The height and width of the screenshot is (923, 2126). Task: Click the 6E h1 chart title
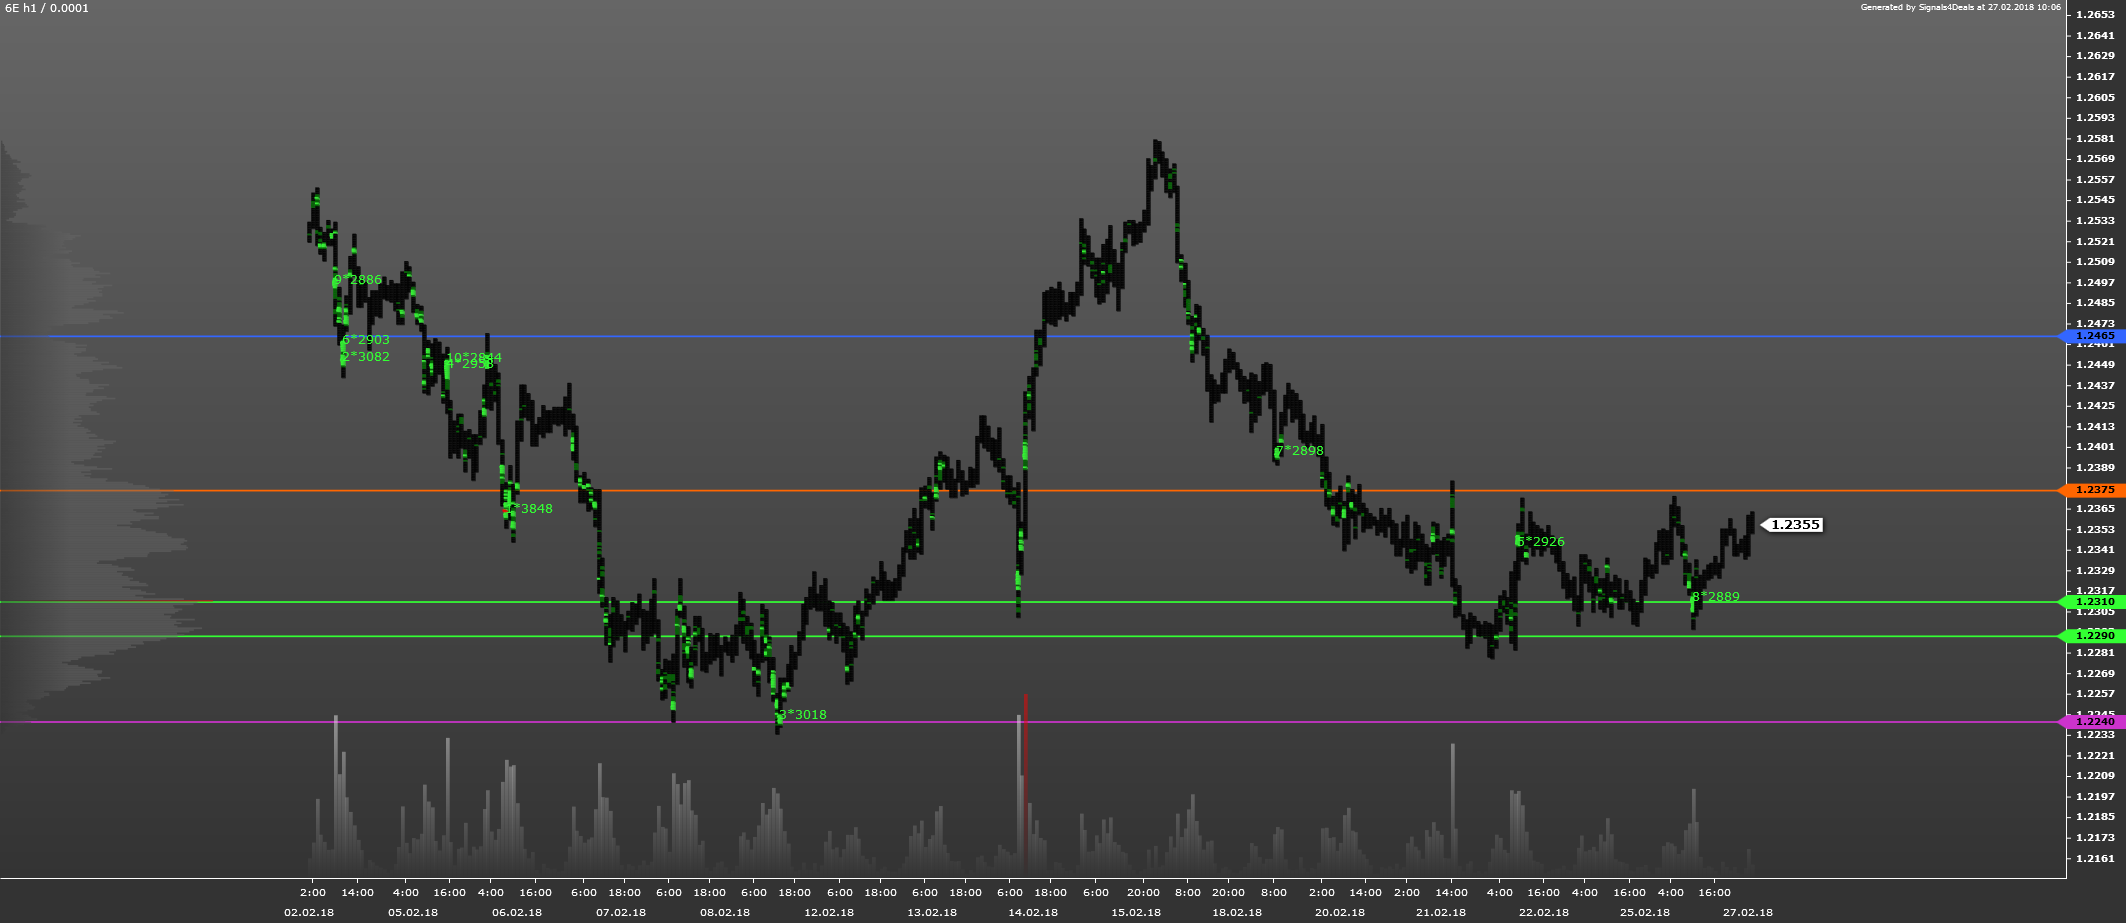pyautogui.click(x=47, y=8)
